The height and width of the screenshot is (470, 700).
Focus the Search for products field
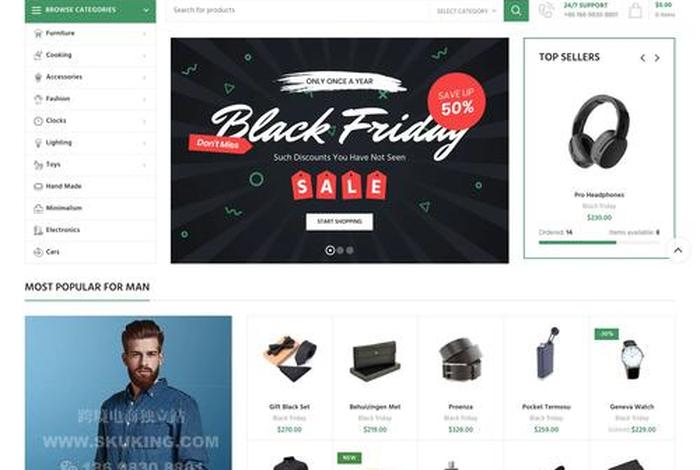pos(299,10)
